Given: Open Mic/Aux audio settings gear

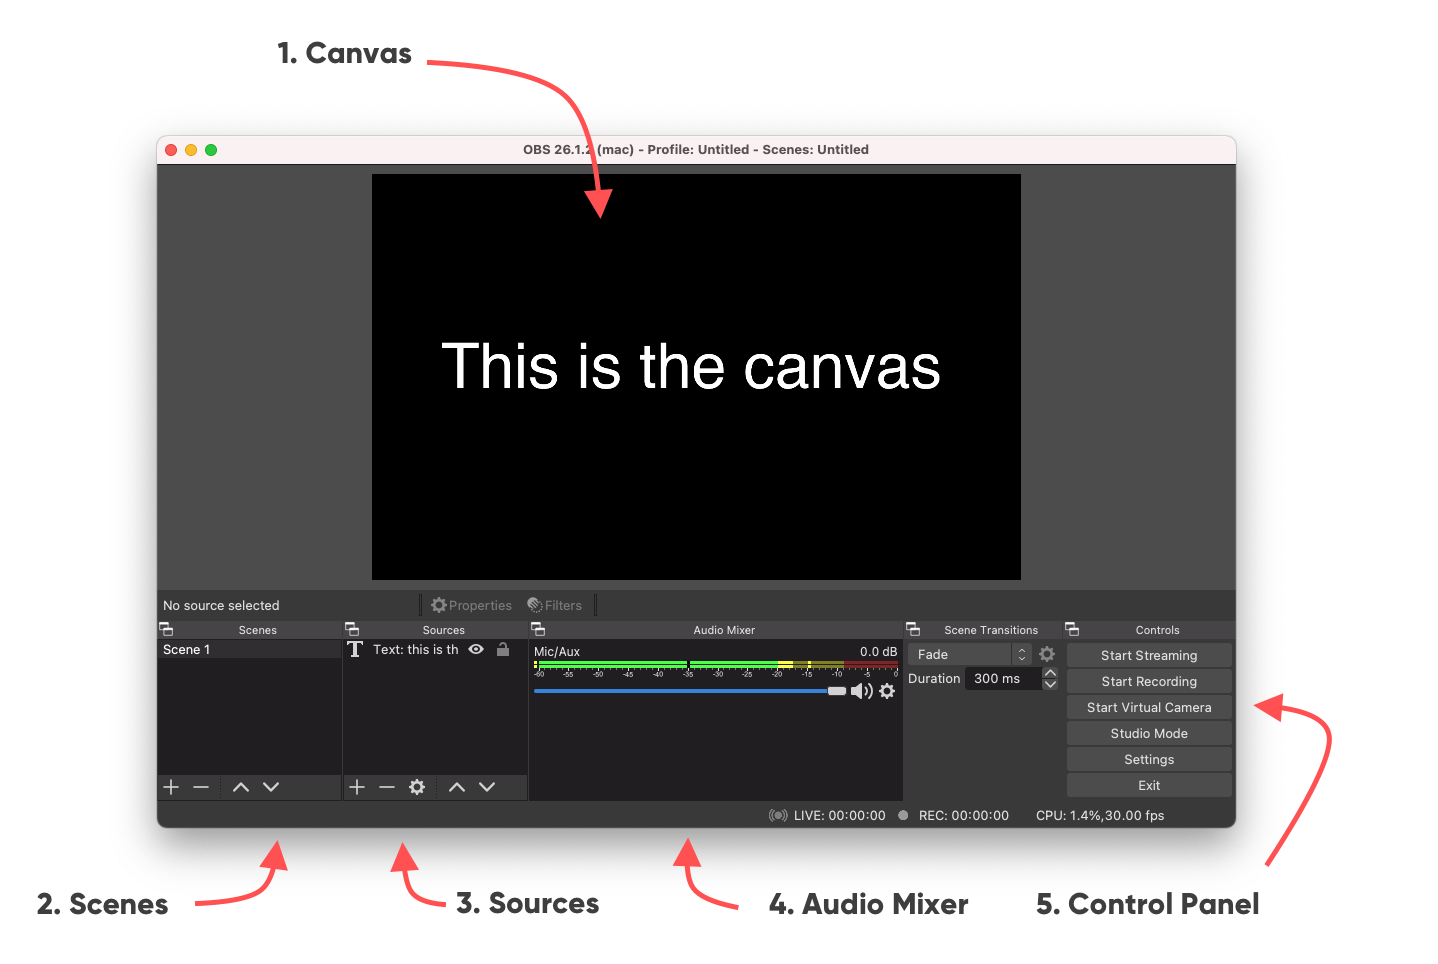Looking at the screenshot, I should (887, 691).
